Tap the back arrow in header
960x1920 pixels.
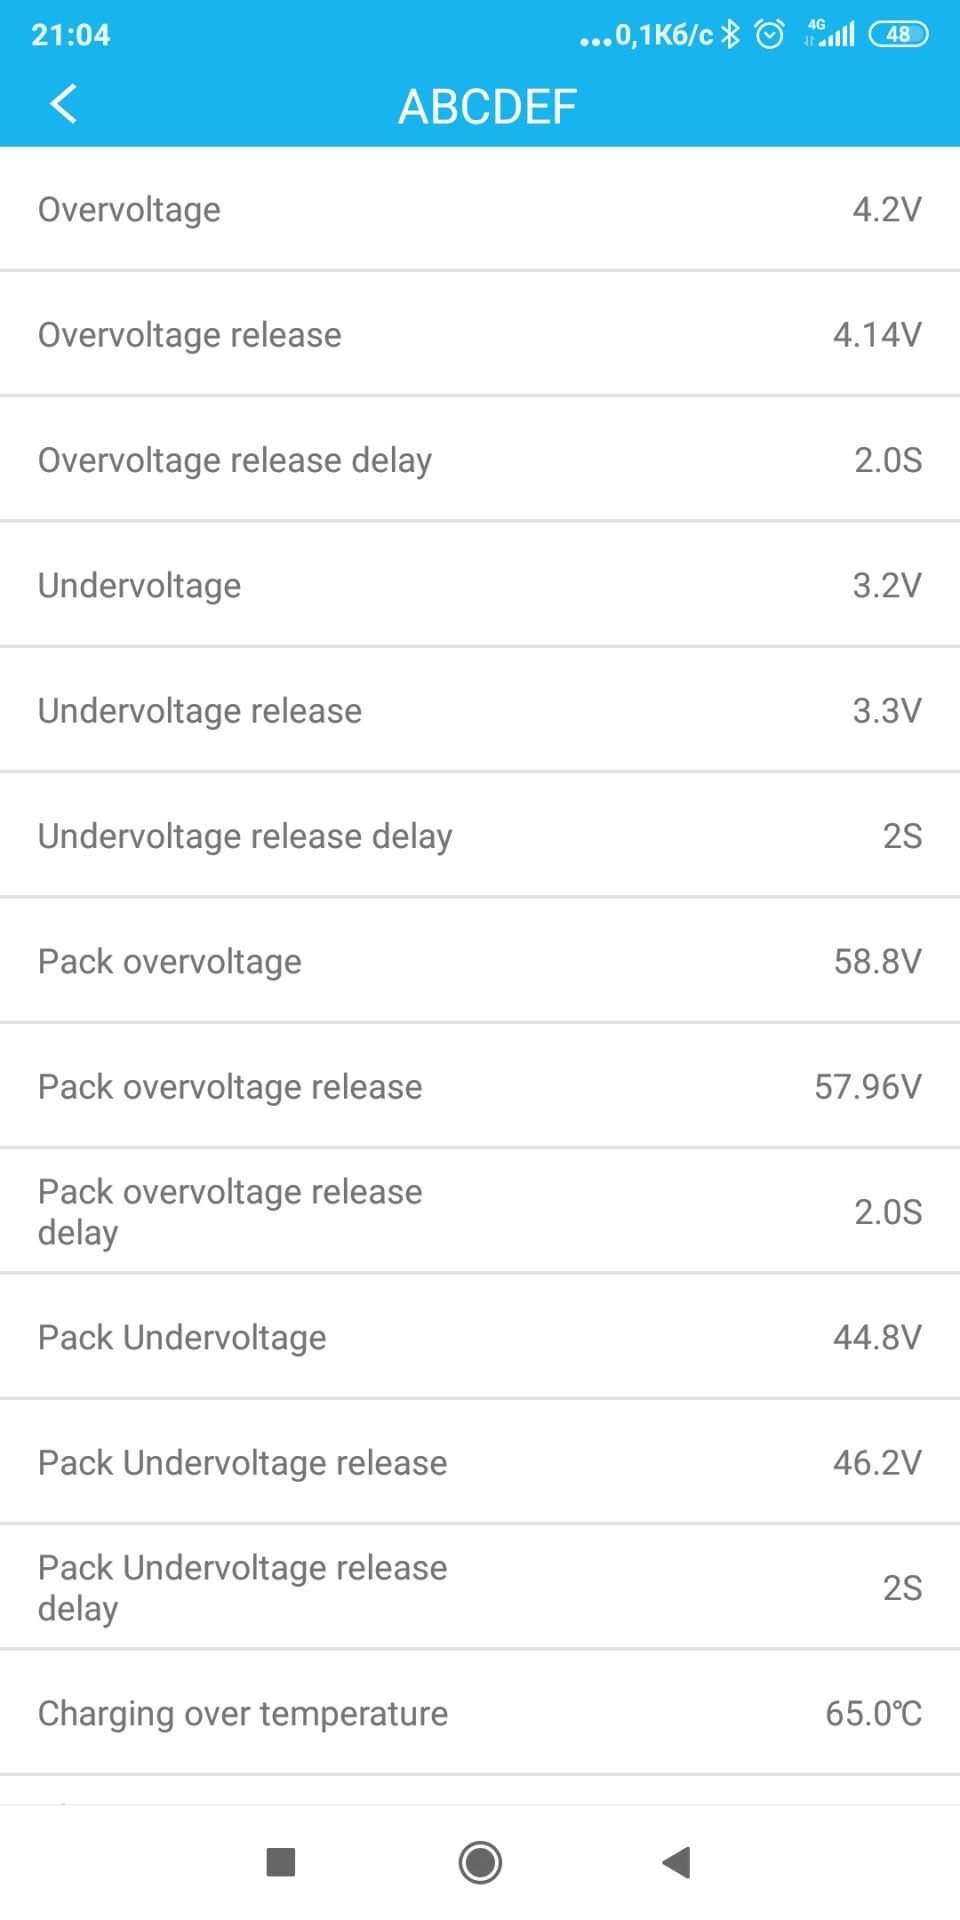[x=63, y=104]
